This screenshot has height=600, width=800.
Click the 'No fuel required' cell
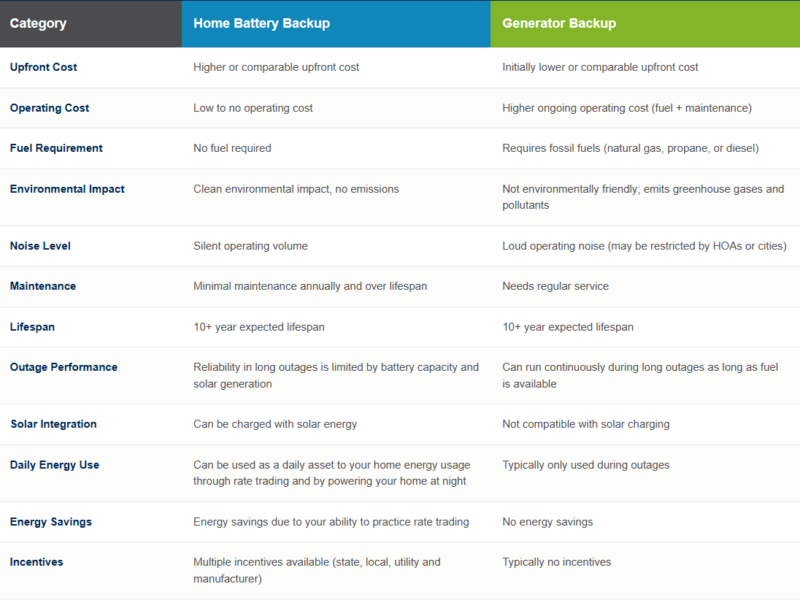click(x=232, y=148)
